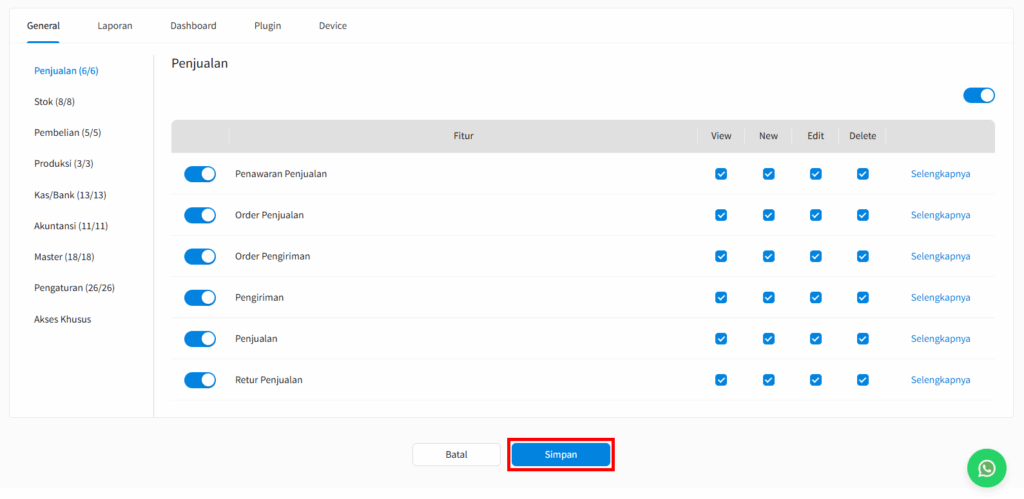
Task: Expand Selengkapnya for Penawaran Penjualan
Action: pyautogui.click(x=940, y=174)
